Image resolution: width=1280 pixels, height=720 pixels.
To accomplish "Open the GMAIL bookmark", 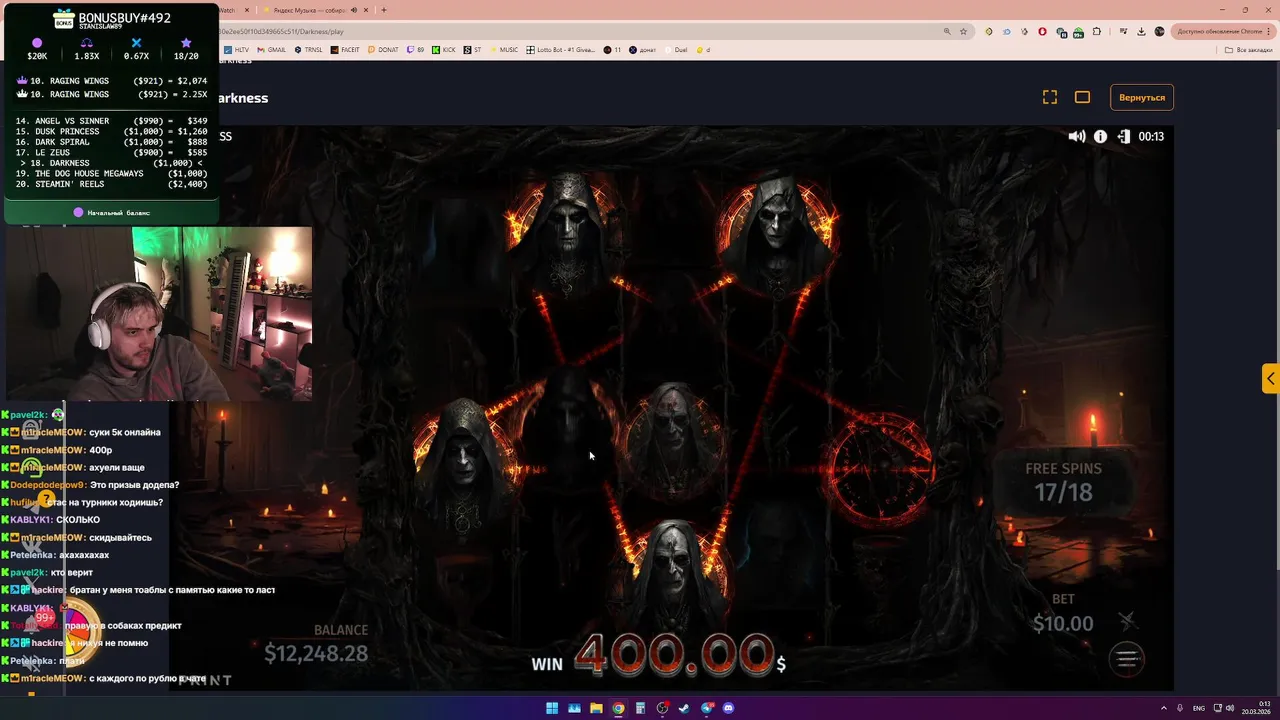I will click(x=271, y=49).
